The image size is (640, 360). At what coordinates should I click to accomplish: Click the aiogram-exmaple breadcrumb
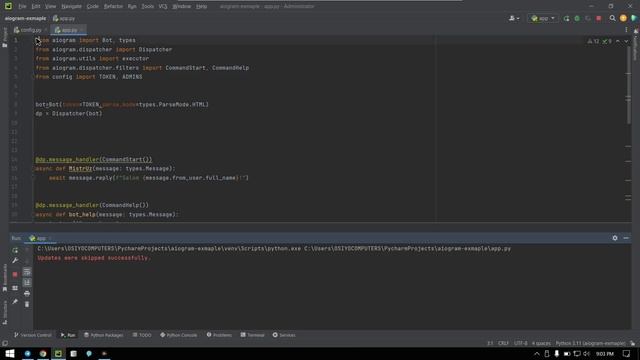(x=25, y=18)
